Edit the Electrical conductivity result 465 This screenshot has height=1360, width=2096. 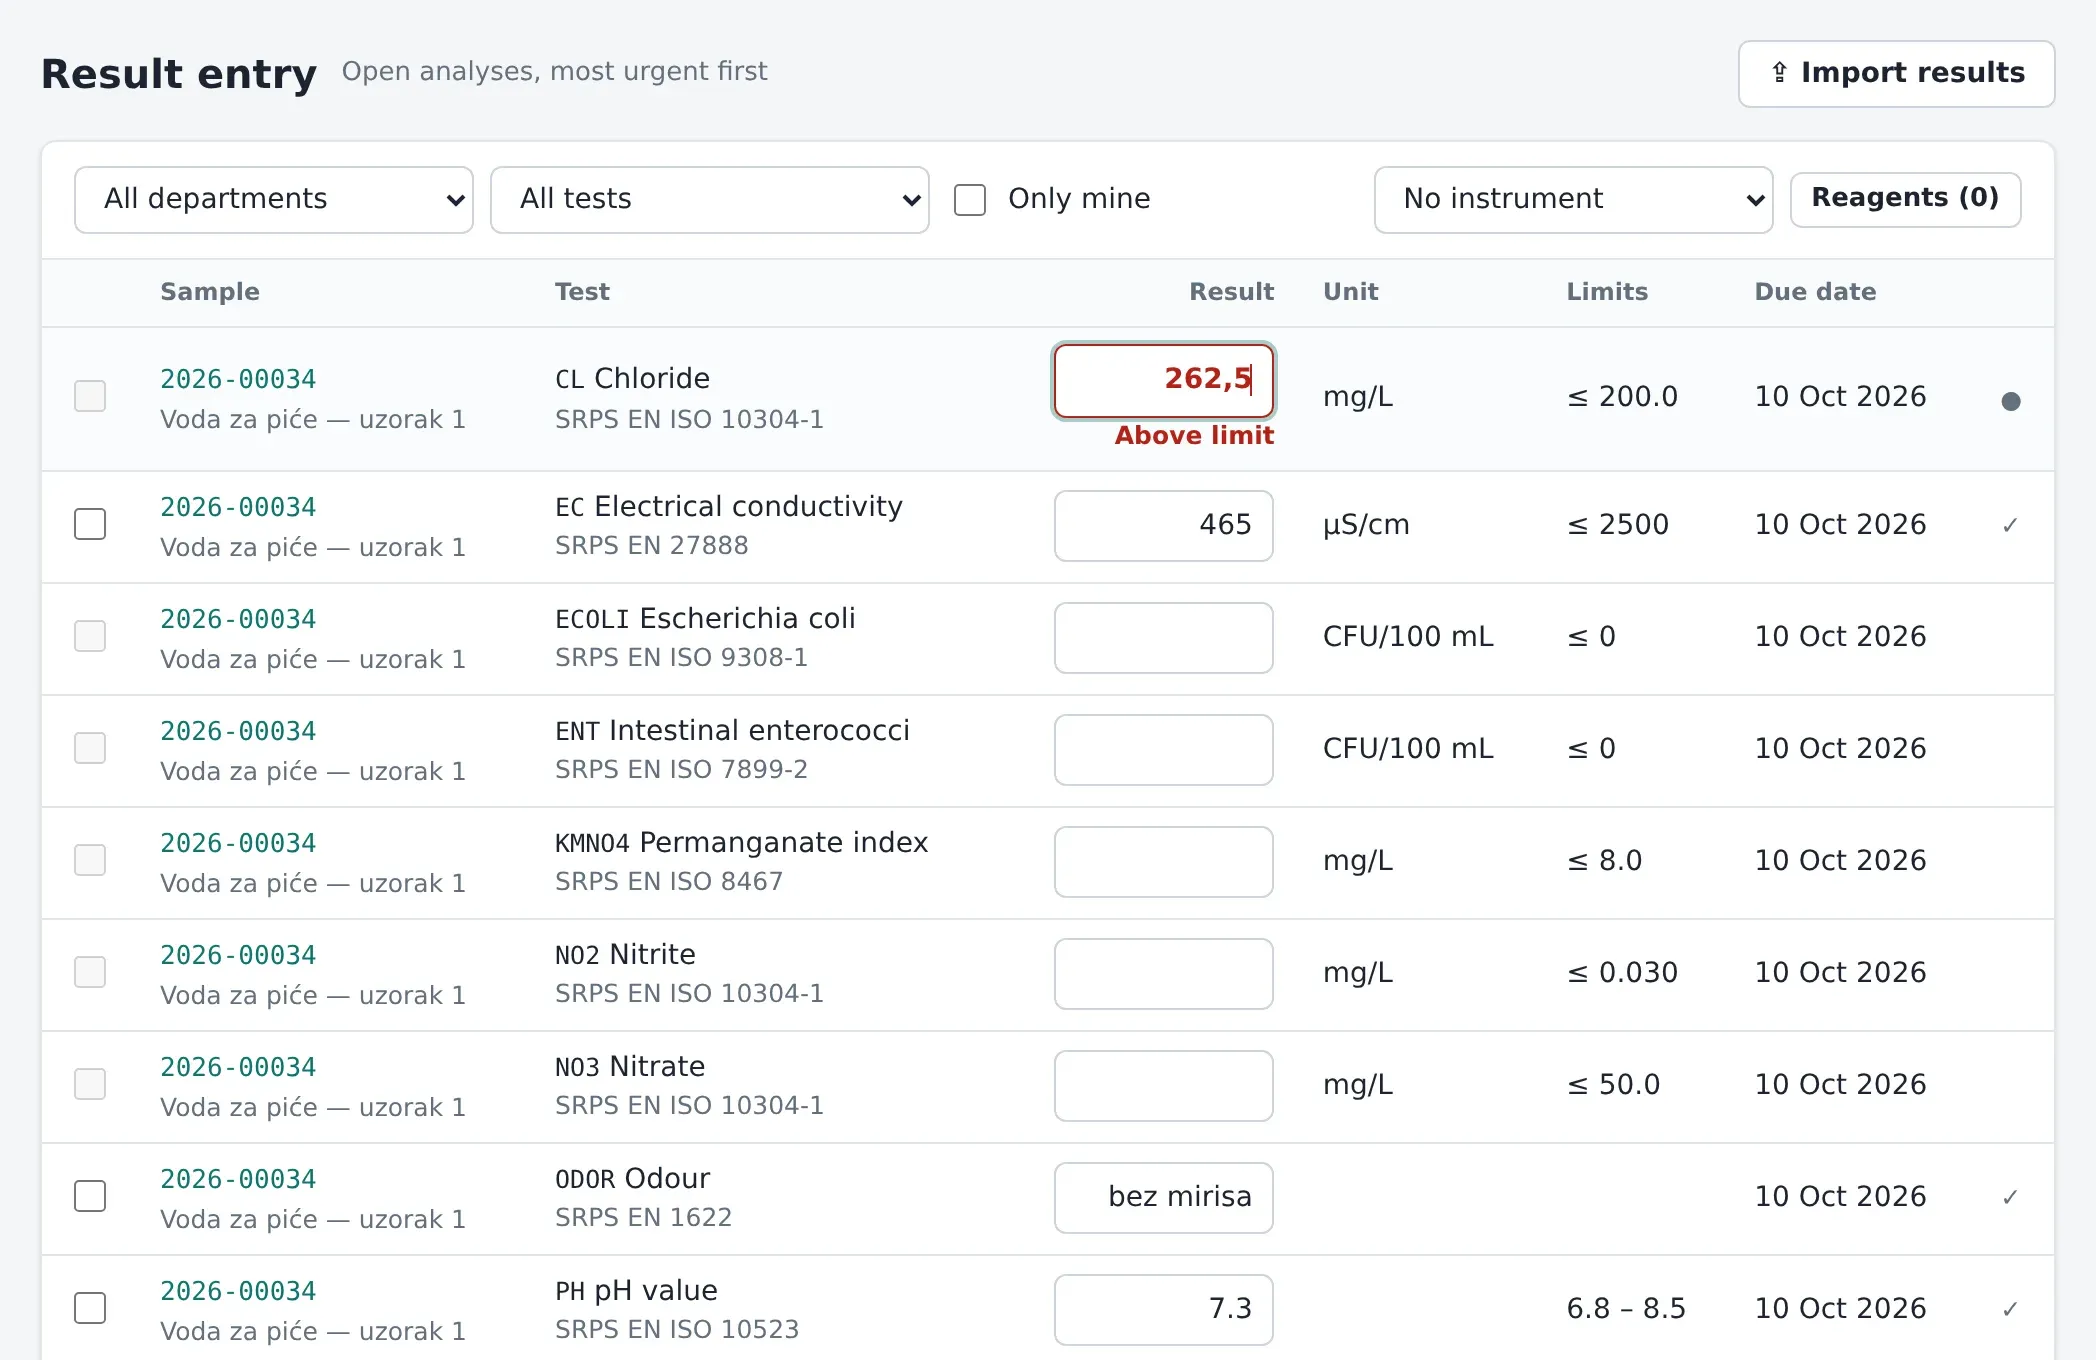click(1164, 526)
